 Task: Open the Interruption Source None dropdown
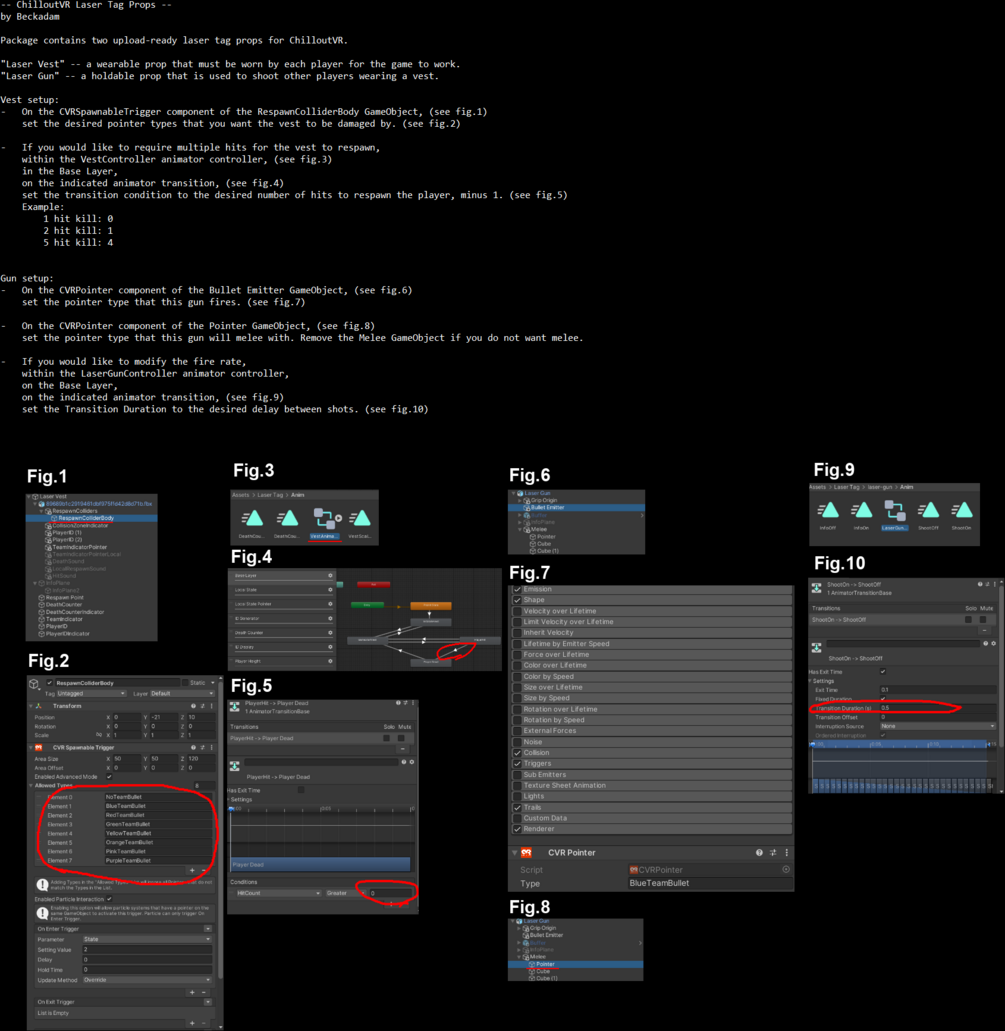[938, 726]
